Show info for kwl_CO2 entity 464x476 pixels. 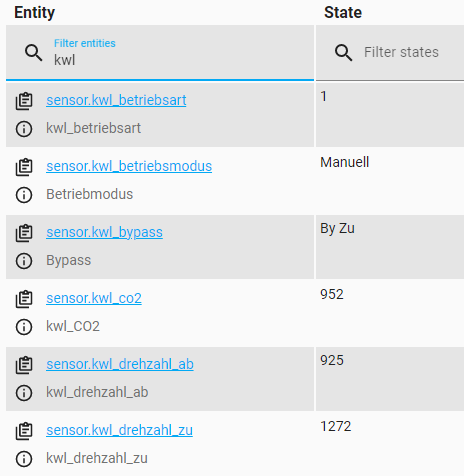click(x=24, y=327)
